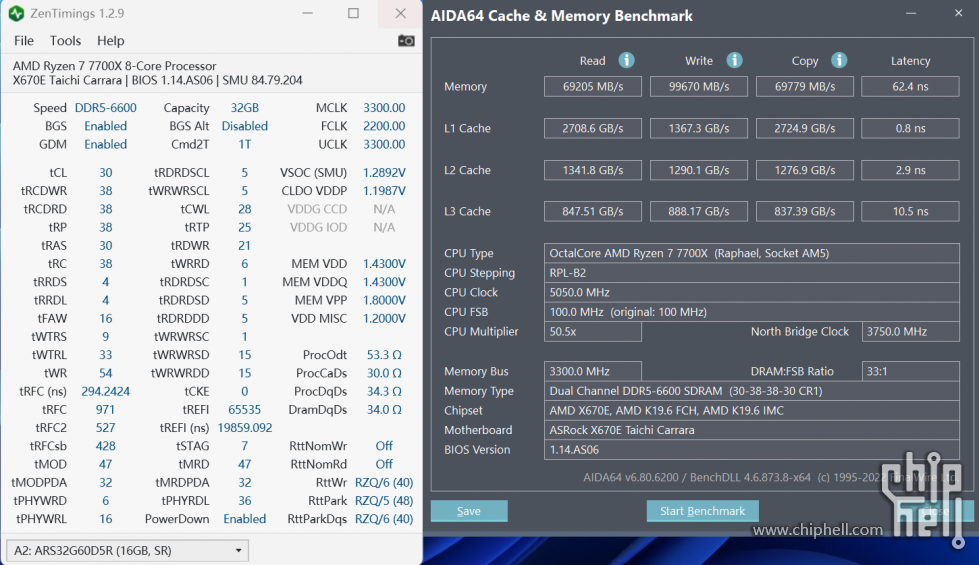Click the tCL value 30
Screen dimensions: 979x565
coord(106,172)
